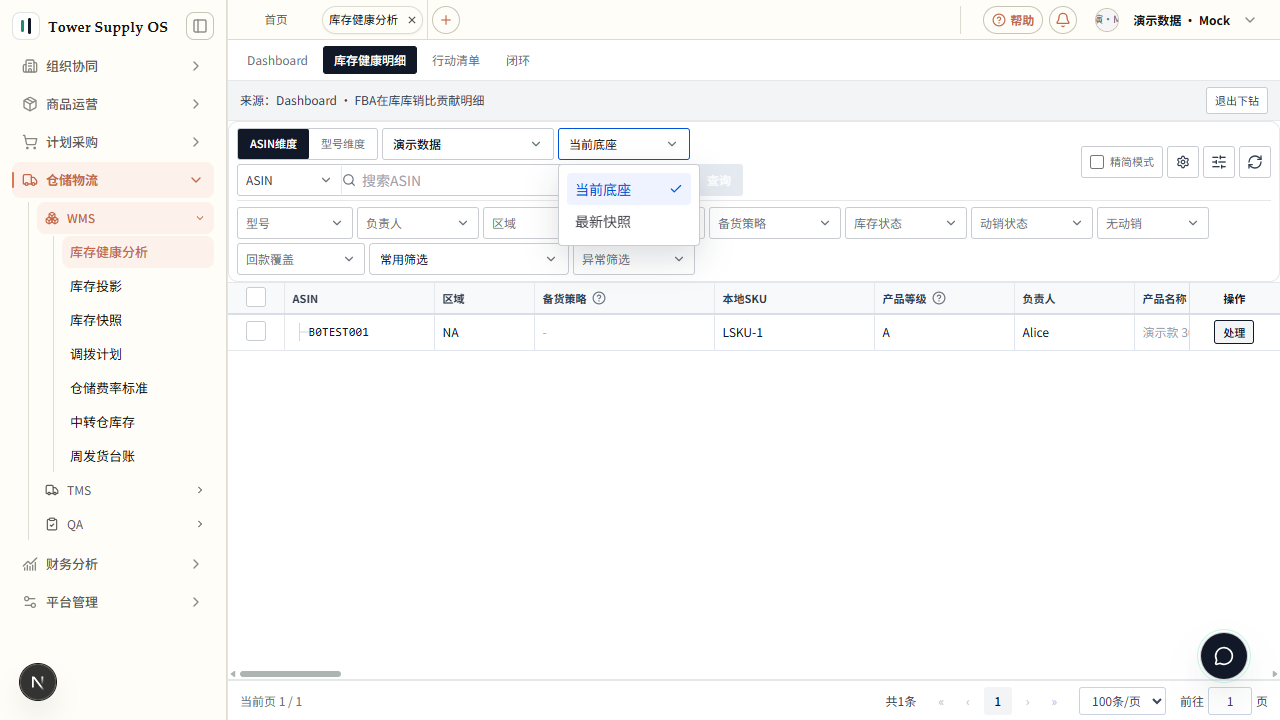Close the 库存健康分析 tab

click(412, 20)
